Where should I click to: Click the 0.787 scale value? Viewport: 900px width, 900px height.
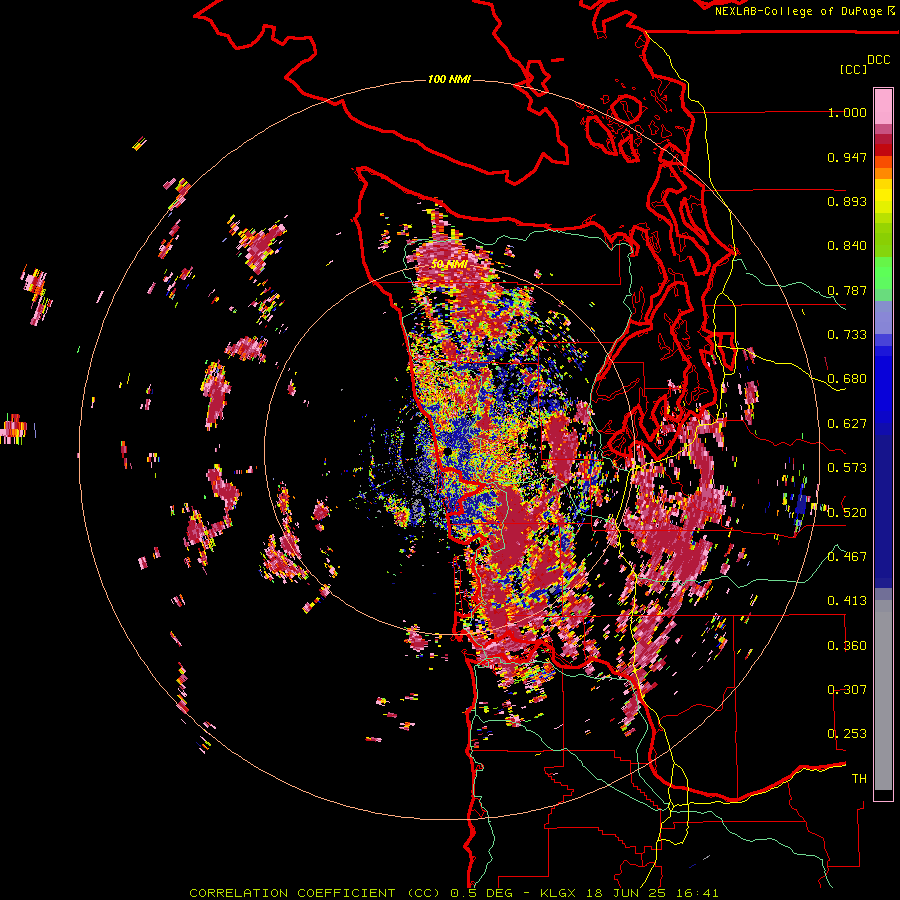[847, 290]
